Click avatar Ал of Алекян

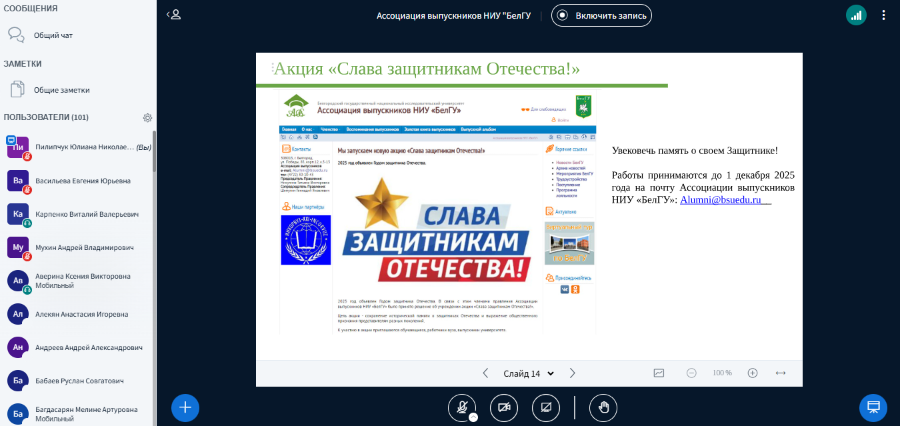(18, 314)
